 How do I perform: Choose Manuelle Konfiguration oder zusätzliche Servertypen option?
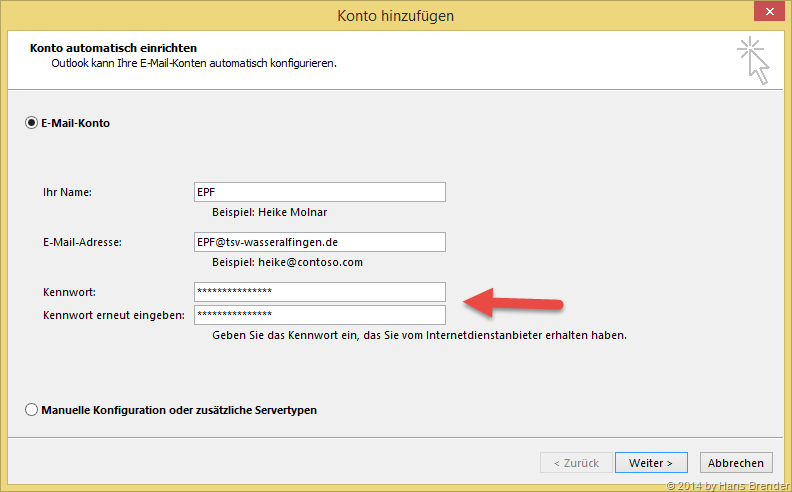31,410
